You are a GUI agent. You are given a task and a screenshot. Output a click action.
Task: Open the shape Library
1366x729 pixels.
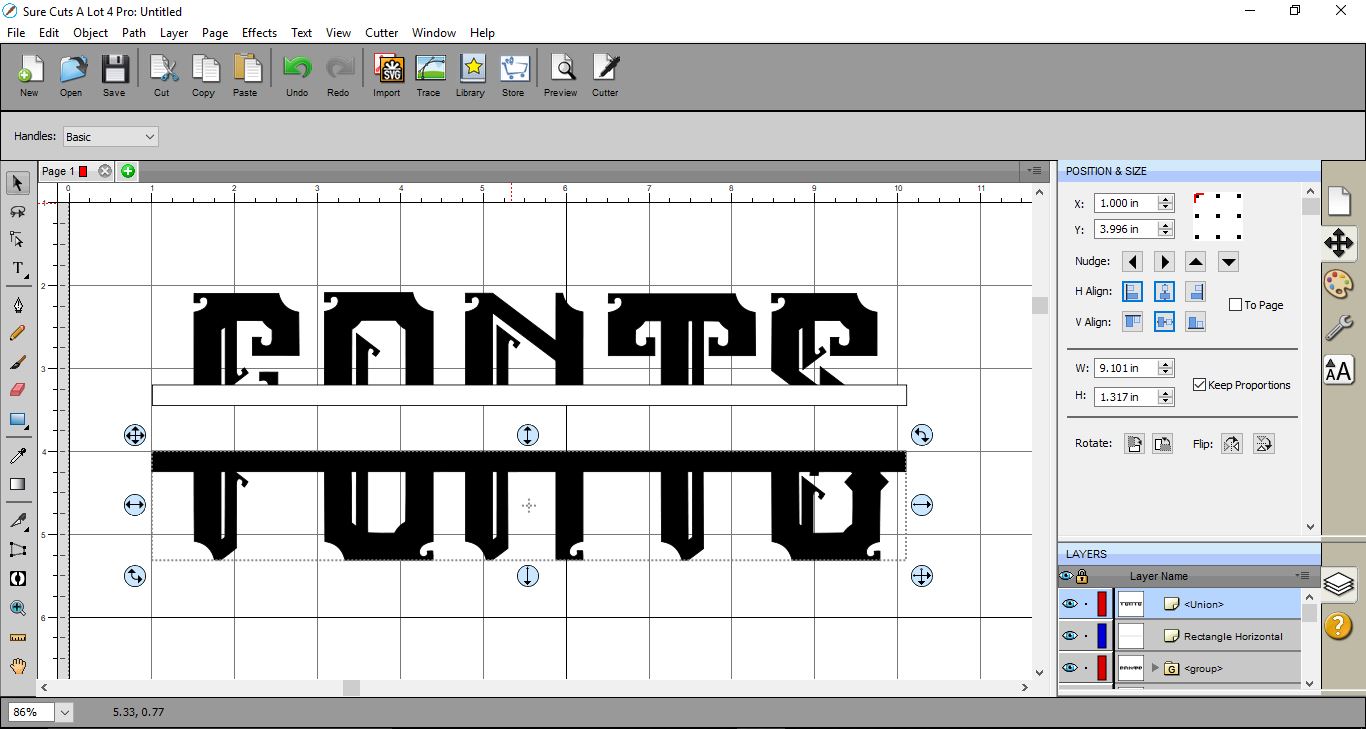(470, 76)
